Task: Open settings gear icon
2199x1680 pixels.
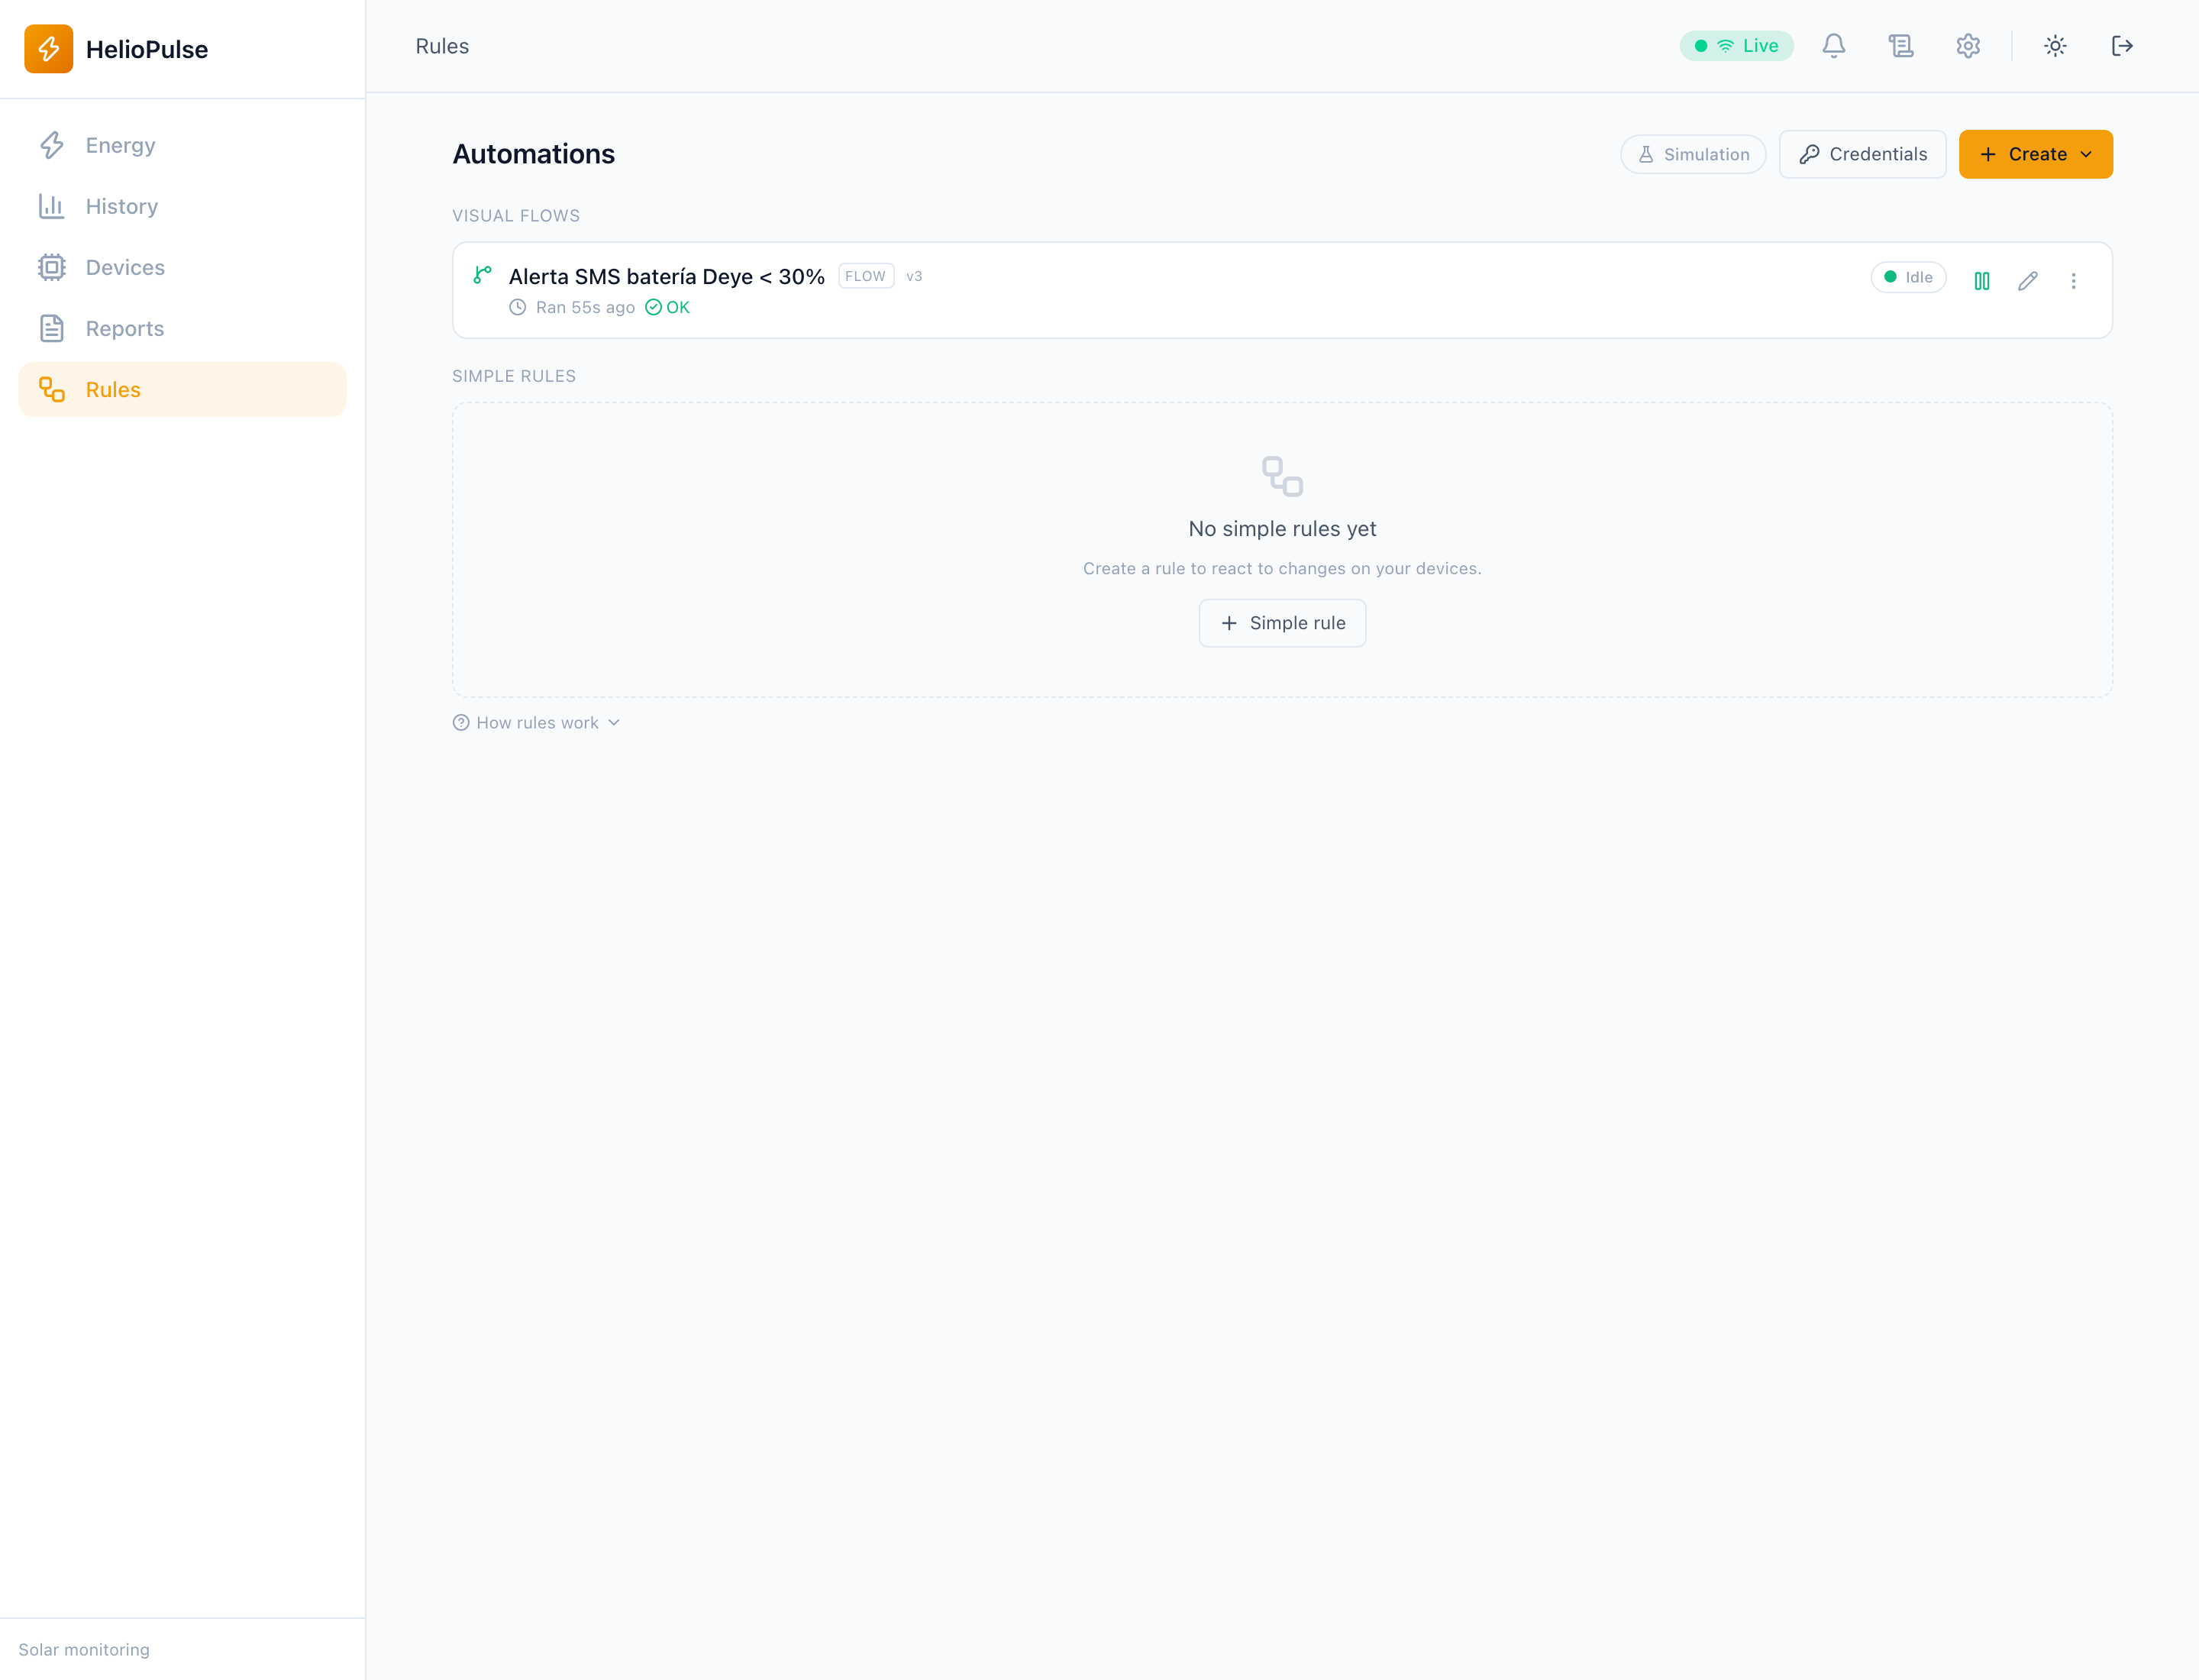Action: tap(1967, 46)
